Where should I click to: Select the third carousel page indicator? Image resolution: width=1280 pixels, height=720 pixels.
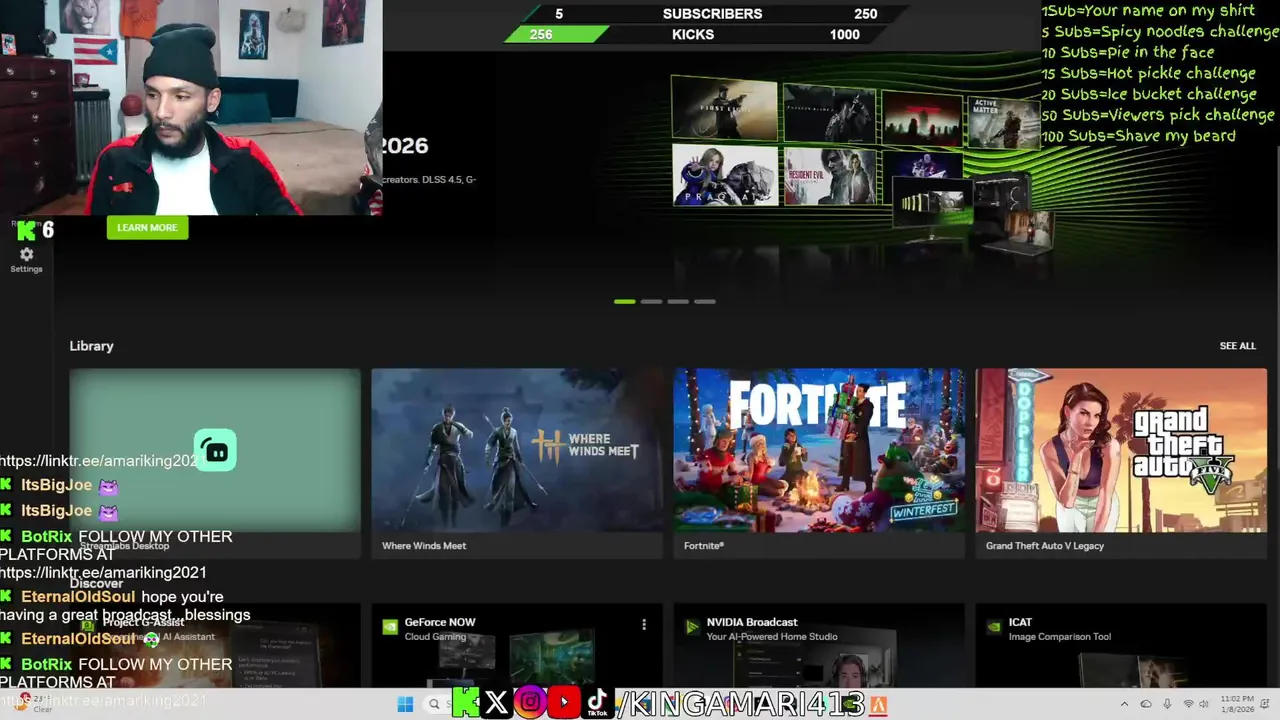[678, 301]
